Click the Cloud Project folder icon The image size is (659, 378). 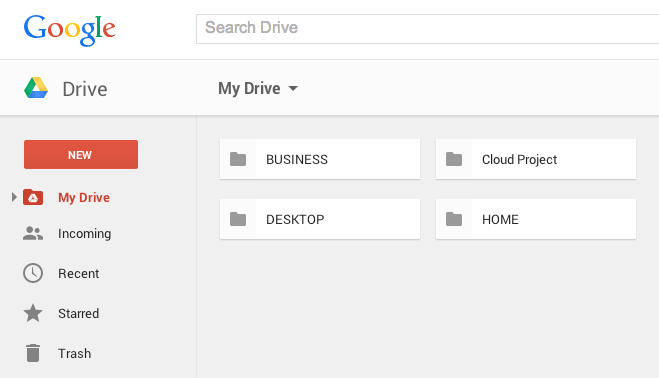pyautogui.click(x=454, y=159)
